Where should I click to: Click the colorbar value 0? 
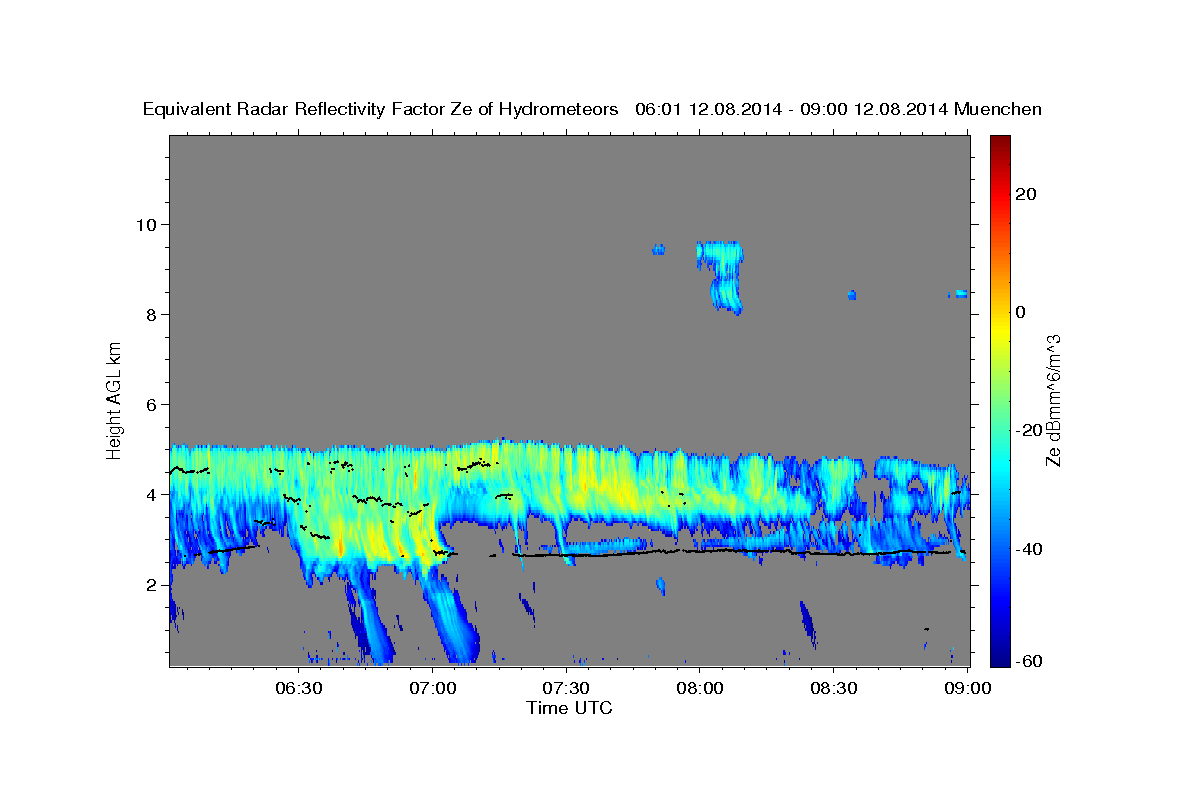[x=1022, y=312]
